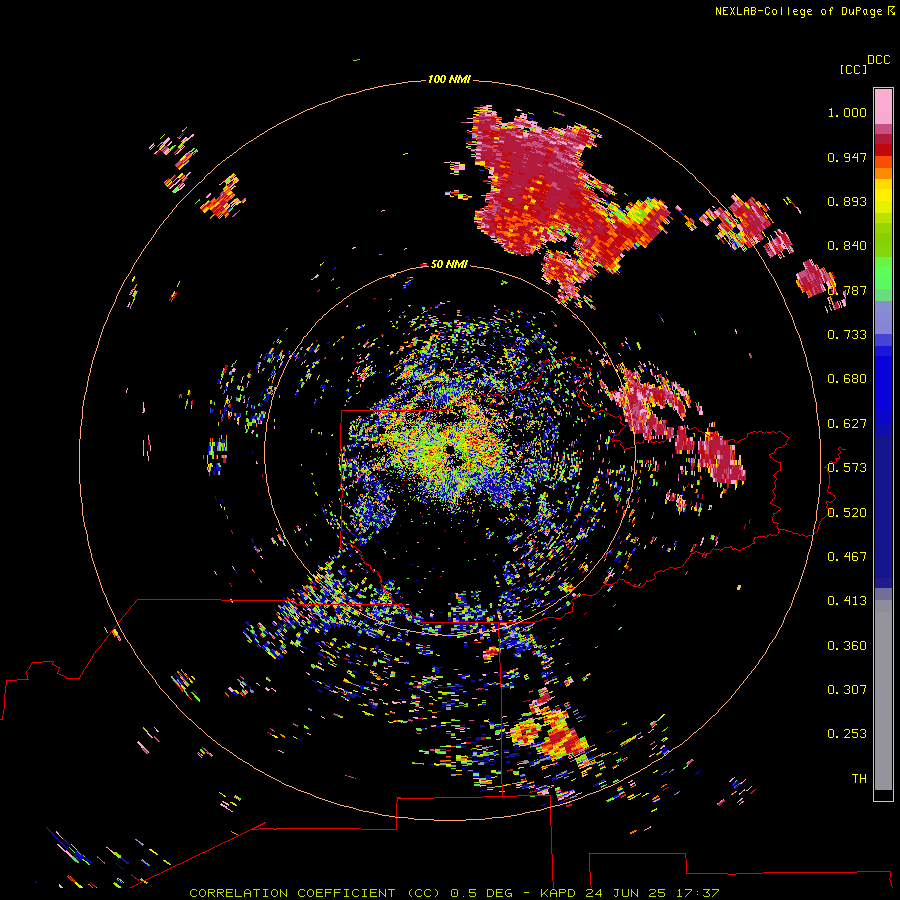Image resolution: width=900 pixels, height=900 pixels.
Task: Select the yellow color bar segment
Action: 883,196
